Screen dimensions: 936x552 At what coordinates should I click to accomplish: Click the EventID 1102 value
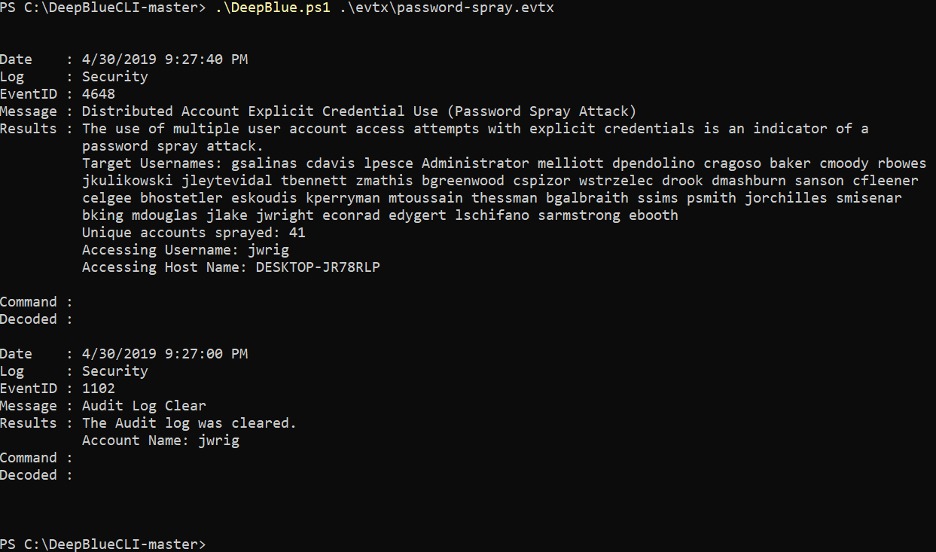[x=98, y=388]
